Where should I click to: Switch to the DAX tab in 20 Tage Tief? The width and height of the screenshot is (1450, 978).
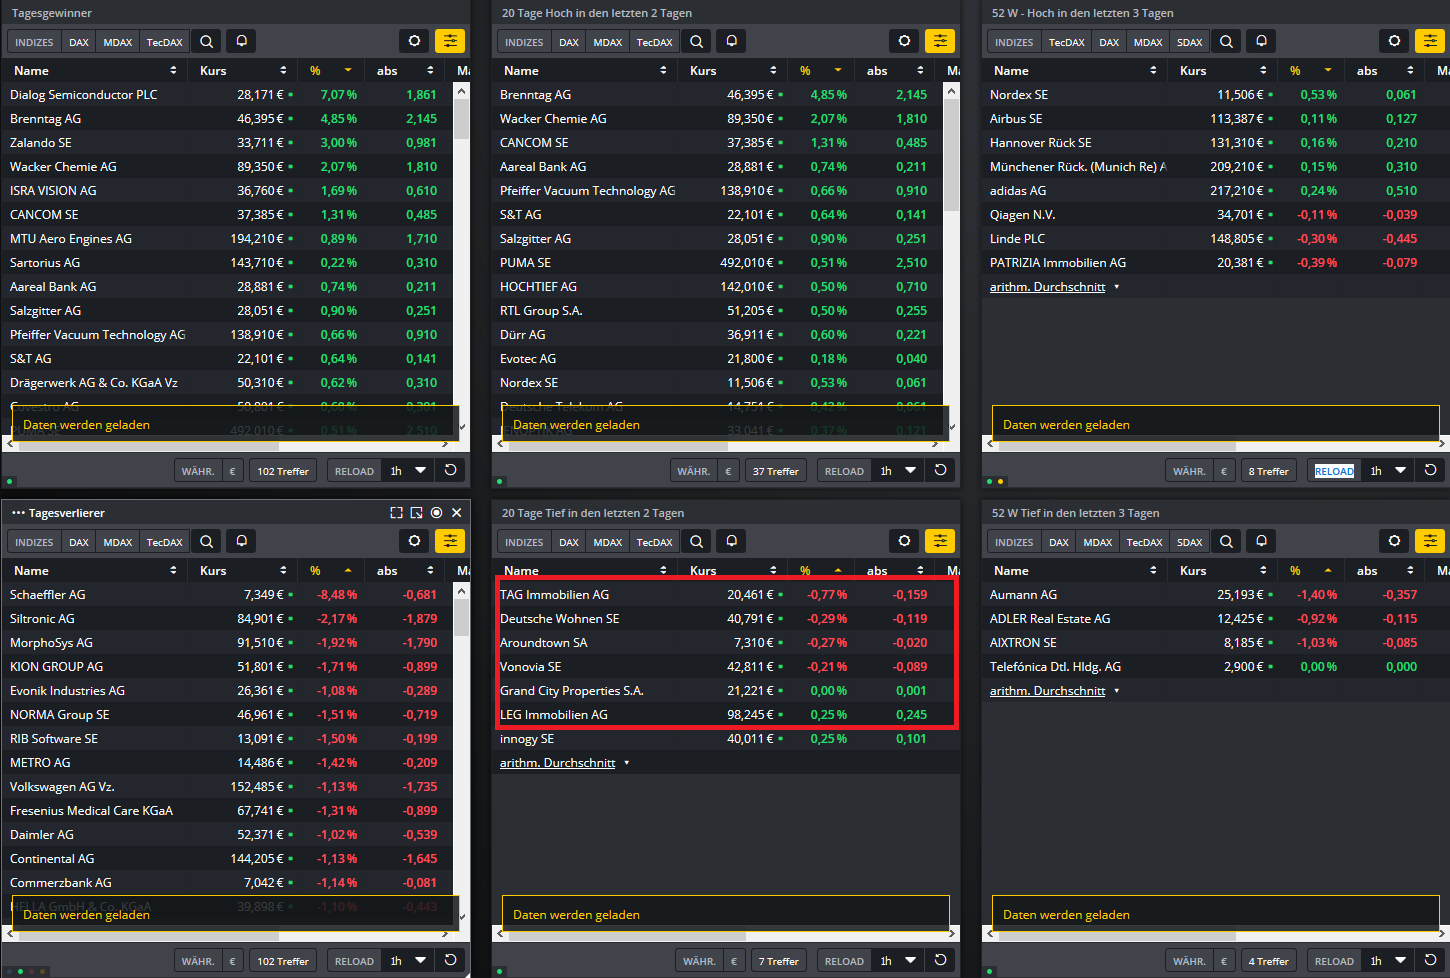(x=568, y=541)
